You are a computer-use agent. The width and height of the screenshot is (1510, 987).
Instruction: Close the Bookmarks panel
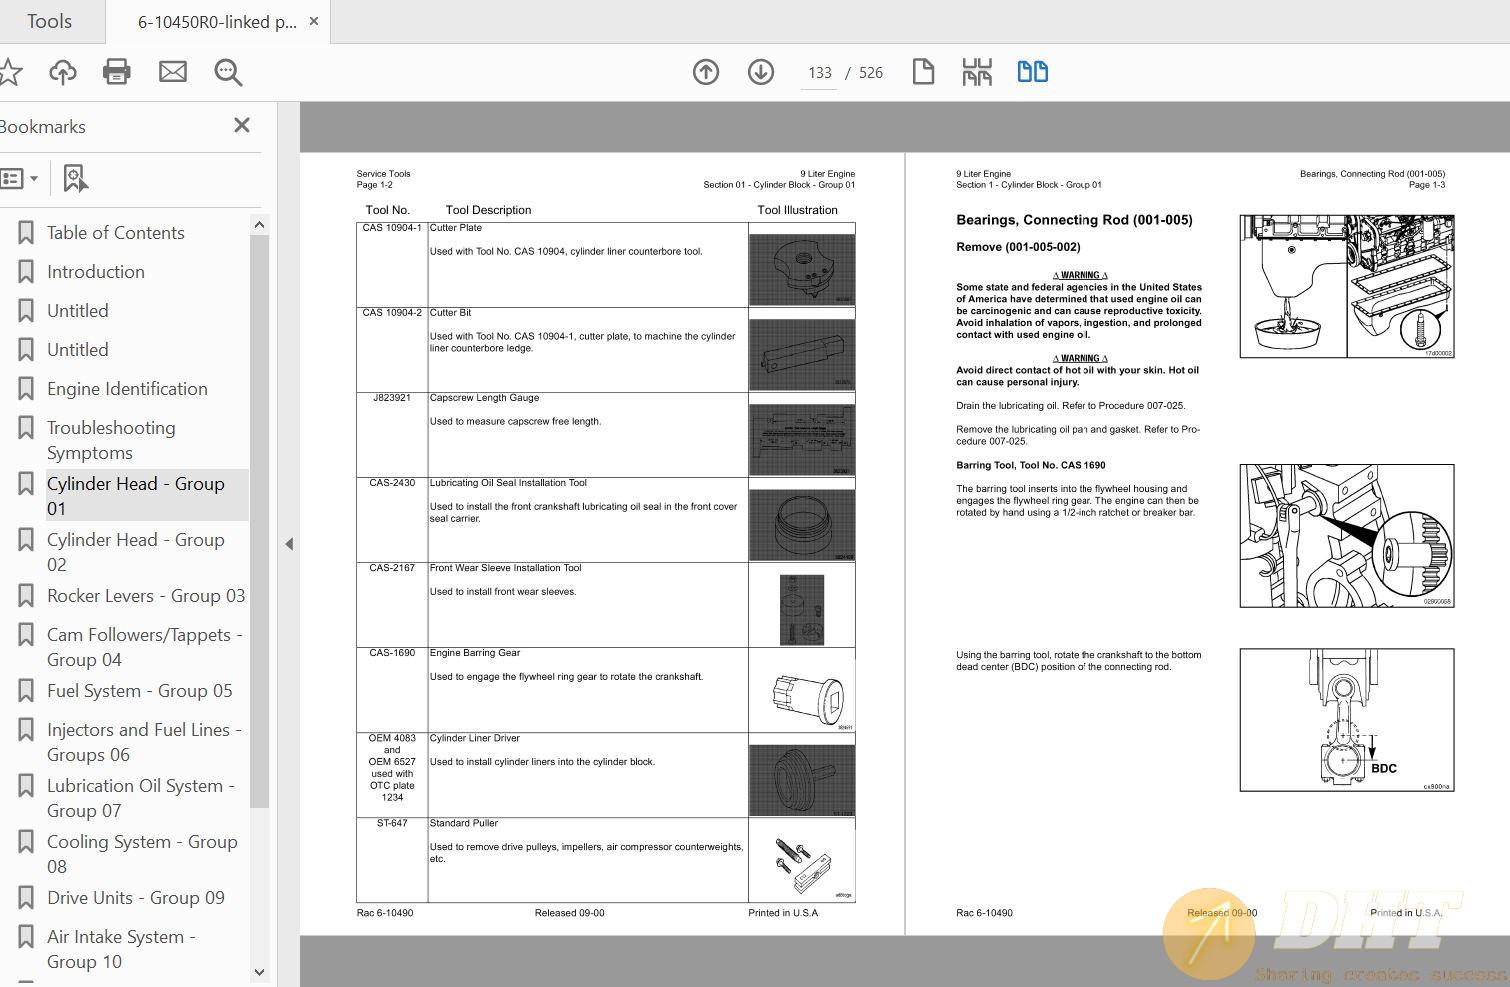[242, 125]
